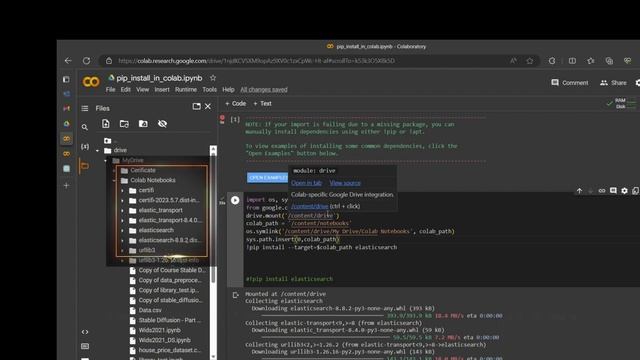Open Files pane in new window icon

click(196, 107)
